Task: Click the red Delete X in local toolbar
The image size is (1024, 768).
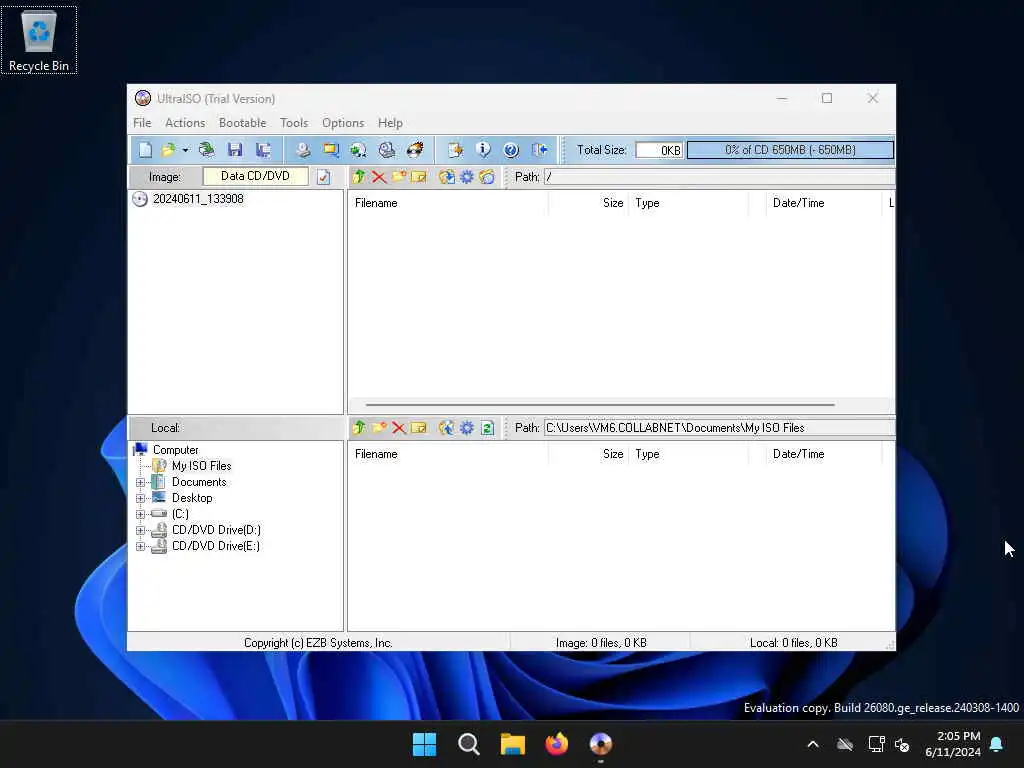Action: coord(399,428)
